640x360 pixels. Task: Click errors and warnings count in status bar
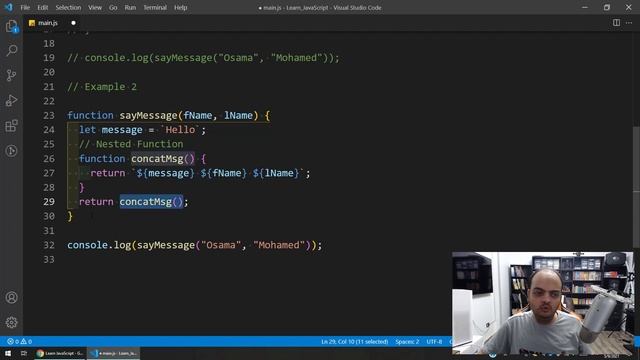click(19, 341)
